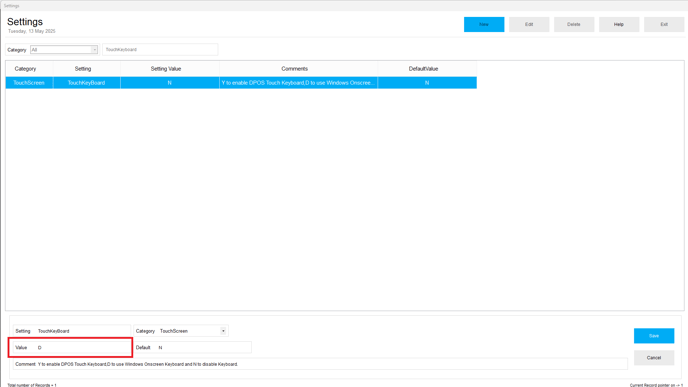Sort by Category column header
The image size is (688, 387).
click(x=25, y=69)
